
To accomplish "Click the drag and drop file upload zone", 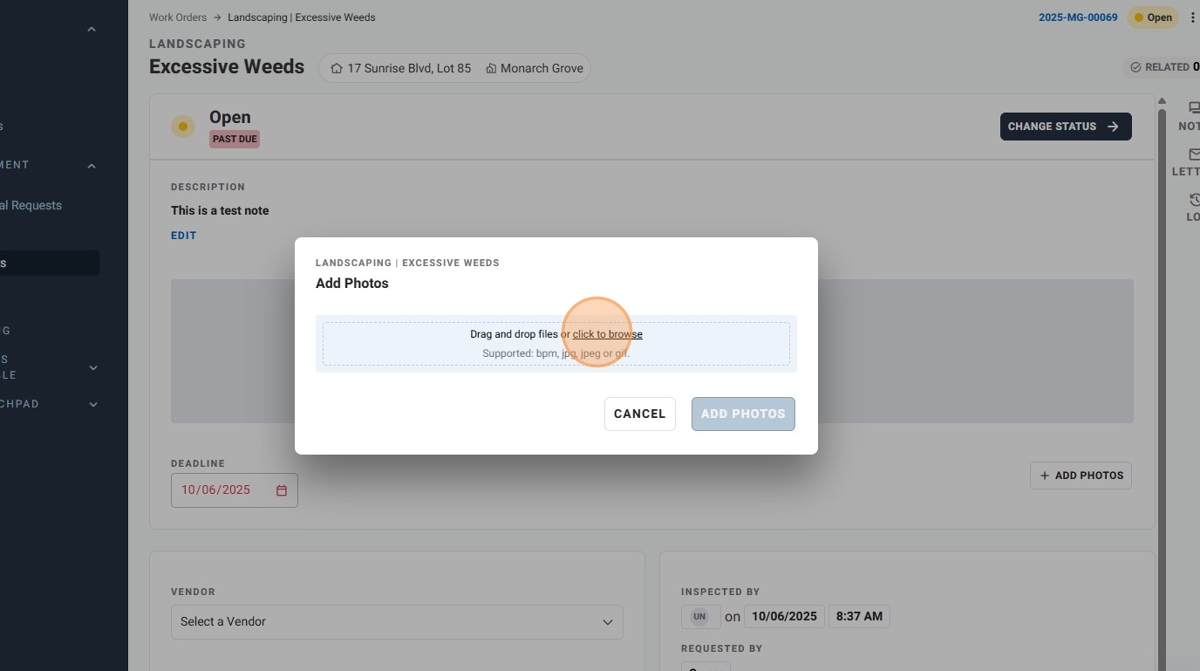I will pos(556,344).
